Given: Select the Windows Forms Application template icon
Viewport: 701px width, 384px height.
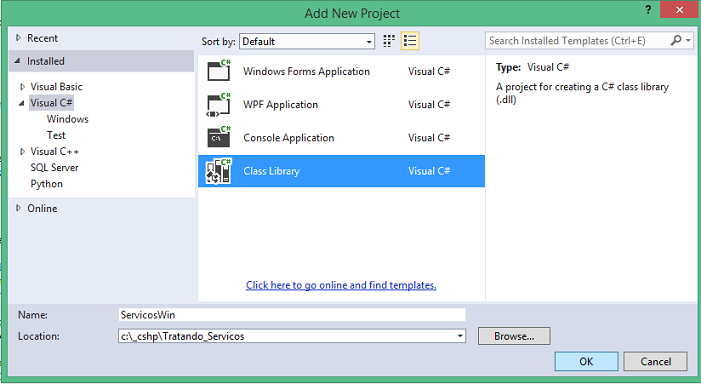Looking at the screenshot, I should [x=219, y=71].
